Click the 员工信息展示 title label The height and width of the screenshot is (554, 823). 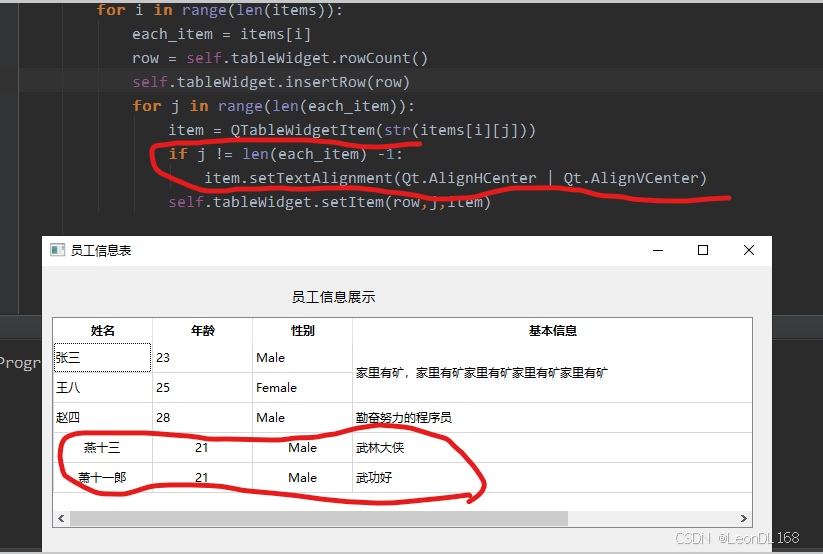[333, 297]
